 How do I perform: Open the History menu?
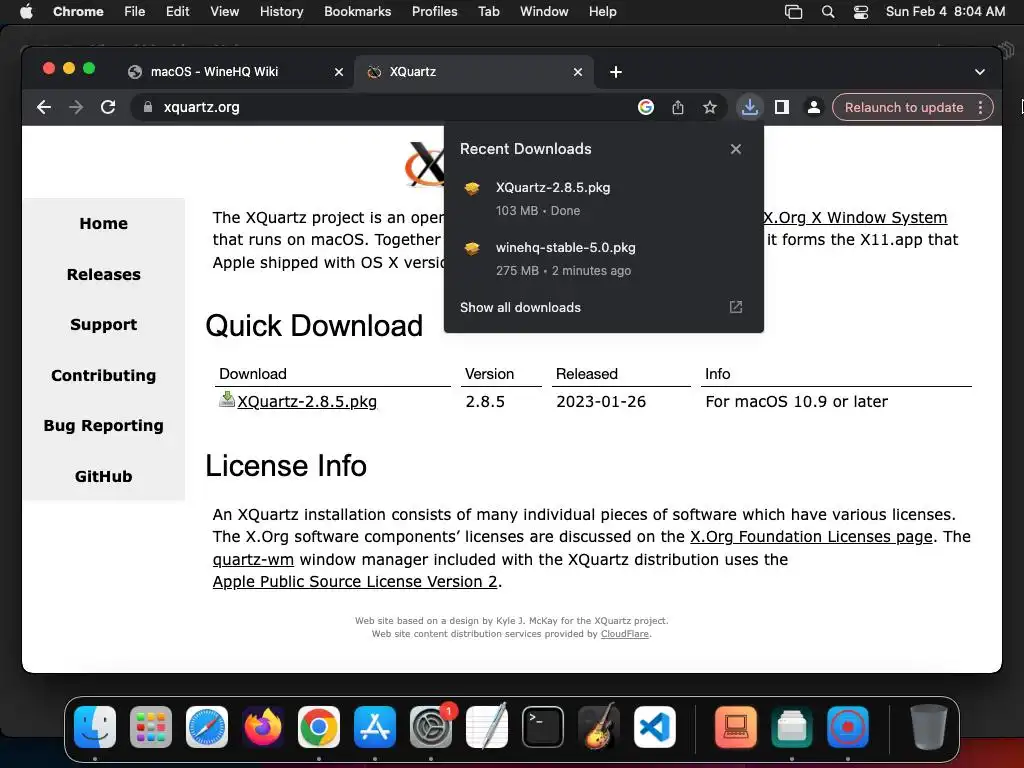click(281, 12)
